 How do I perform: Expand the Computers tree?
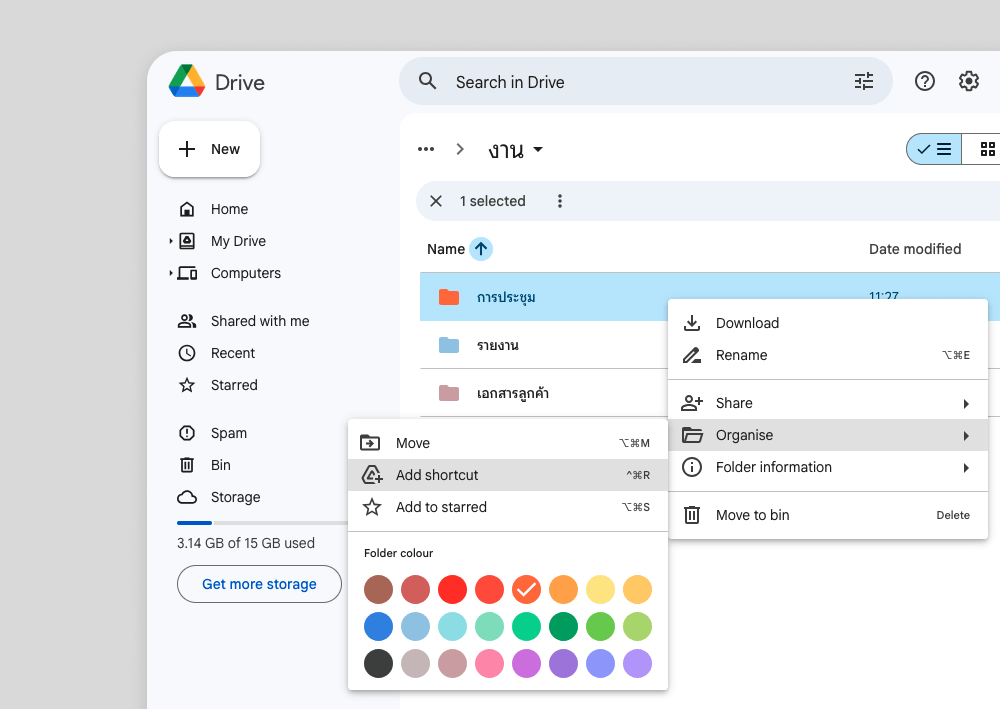tap(171, 273)
